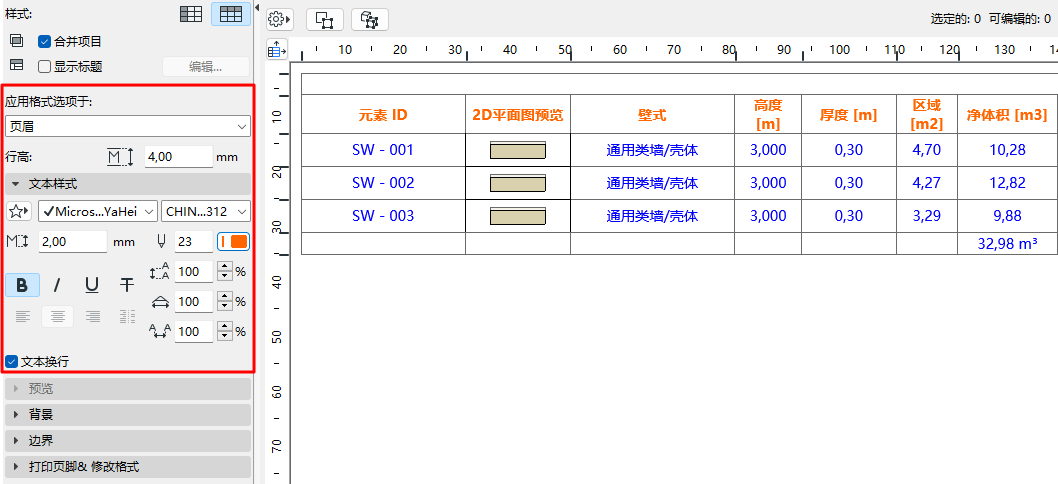Viewport: 1058px width, 484px height.
Task: Expand the 打印页脚& 修改格式 section
Action: coord(128,466)
